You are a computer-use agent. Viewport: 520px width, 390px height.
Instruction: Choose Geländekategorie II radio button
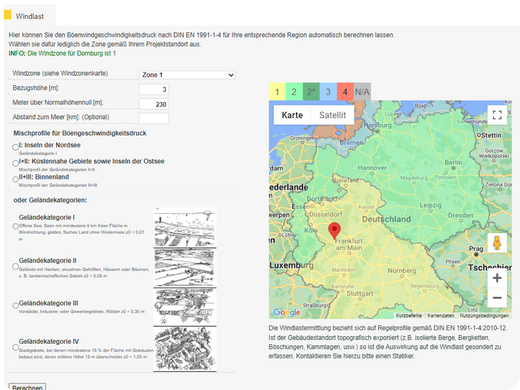pos(15,266)
